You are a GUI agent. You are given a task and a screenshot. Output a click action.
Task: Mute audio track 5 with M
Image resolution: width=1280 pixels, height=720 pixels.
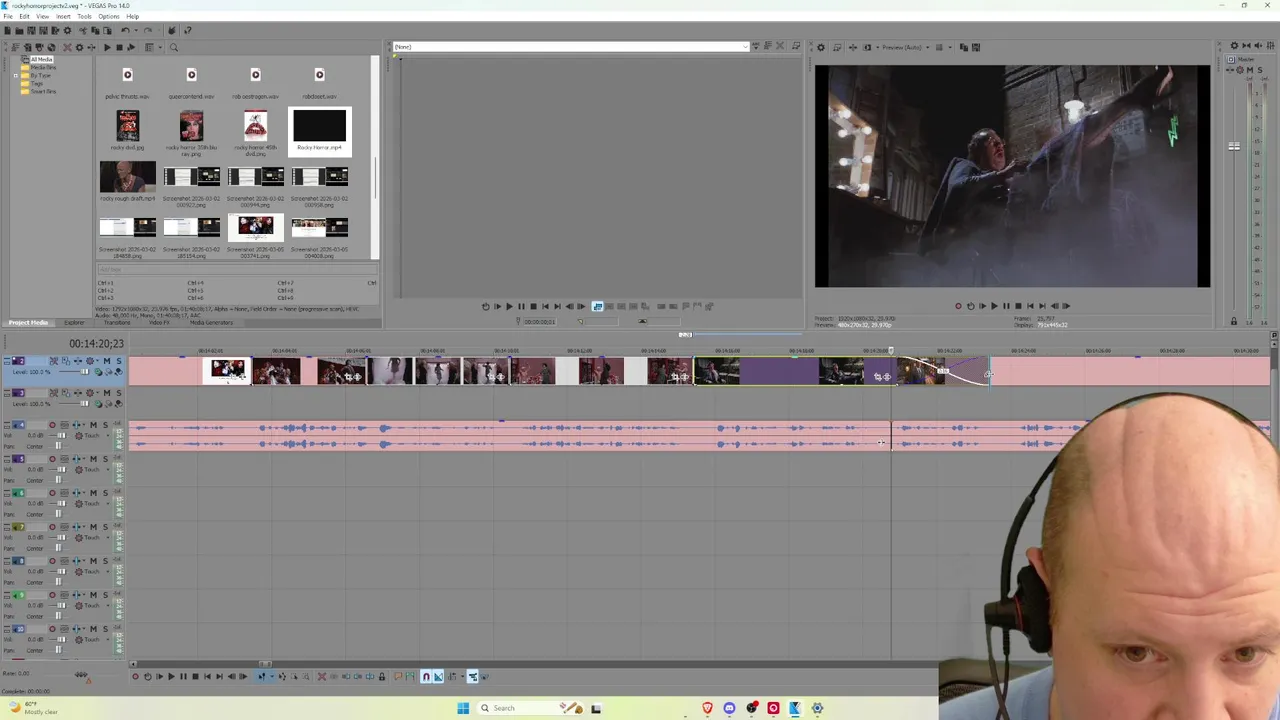(93, 459)
